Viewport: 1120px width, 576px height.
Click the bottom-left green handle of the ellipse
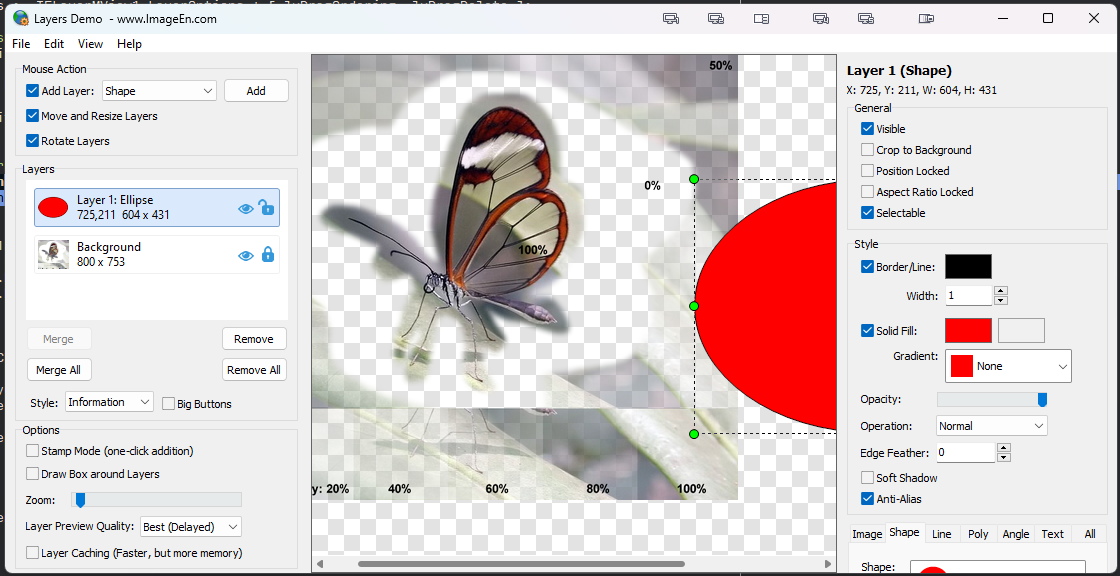coord(694,434)
